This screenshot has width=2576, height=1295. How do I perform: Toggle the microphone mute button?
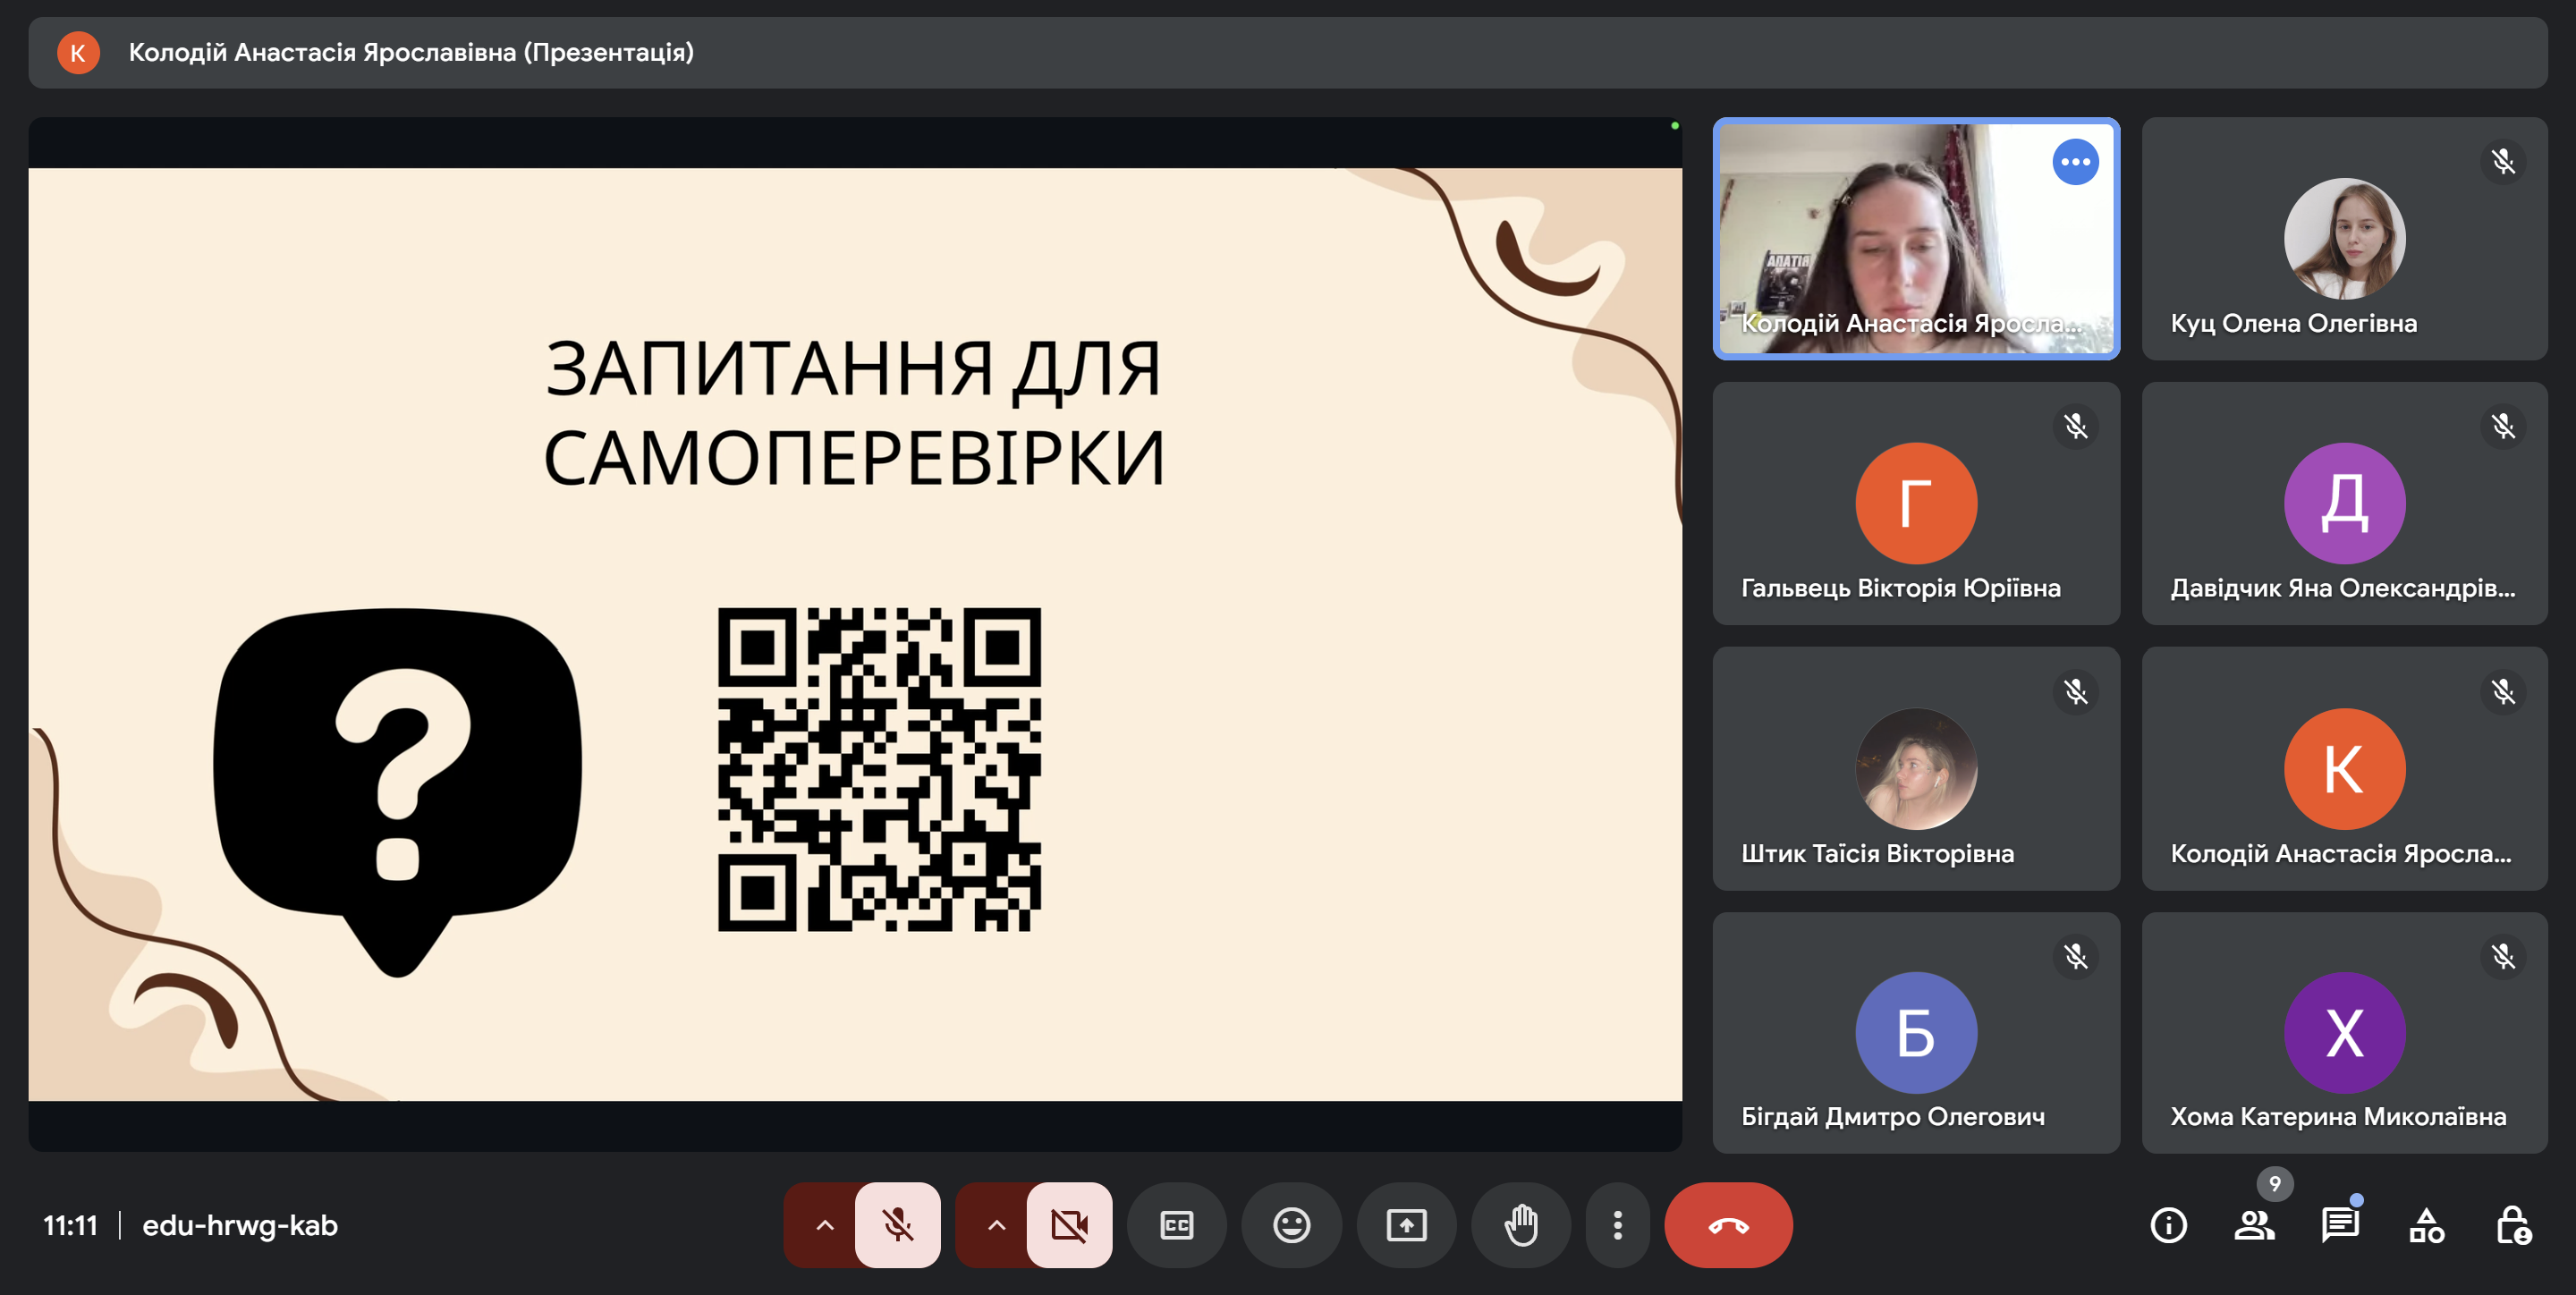pyautogui.click(x=897, y=1225)
